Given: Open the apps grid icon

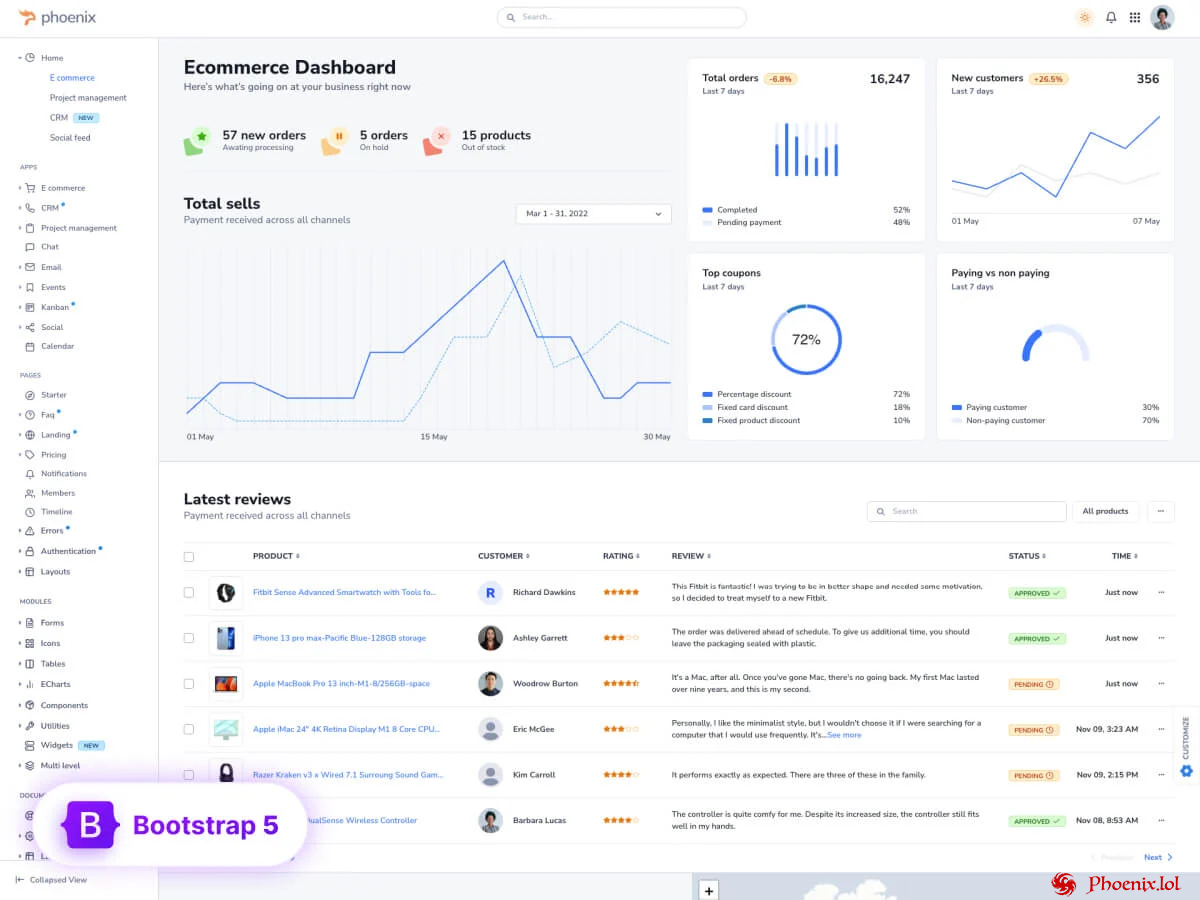Looking at the screenshot, I should point(1135,17).
